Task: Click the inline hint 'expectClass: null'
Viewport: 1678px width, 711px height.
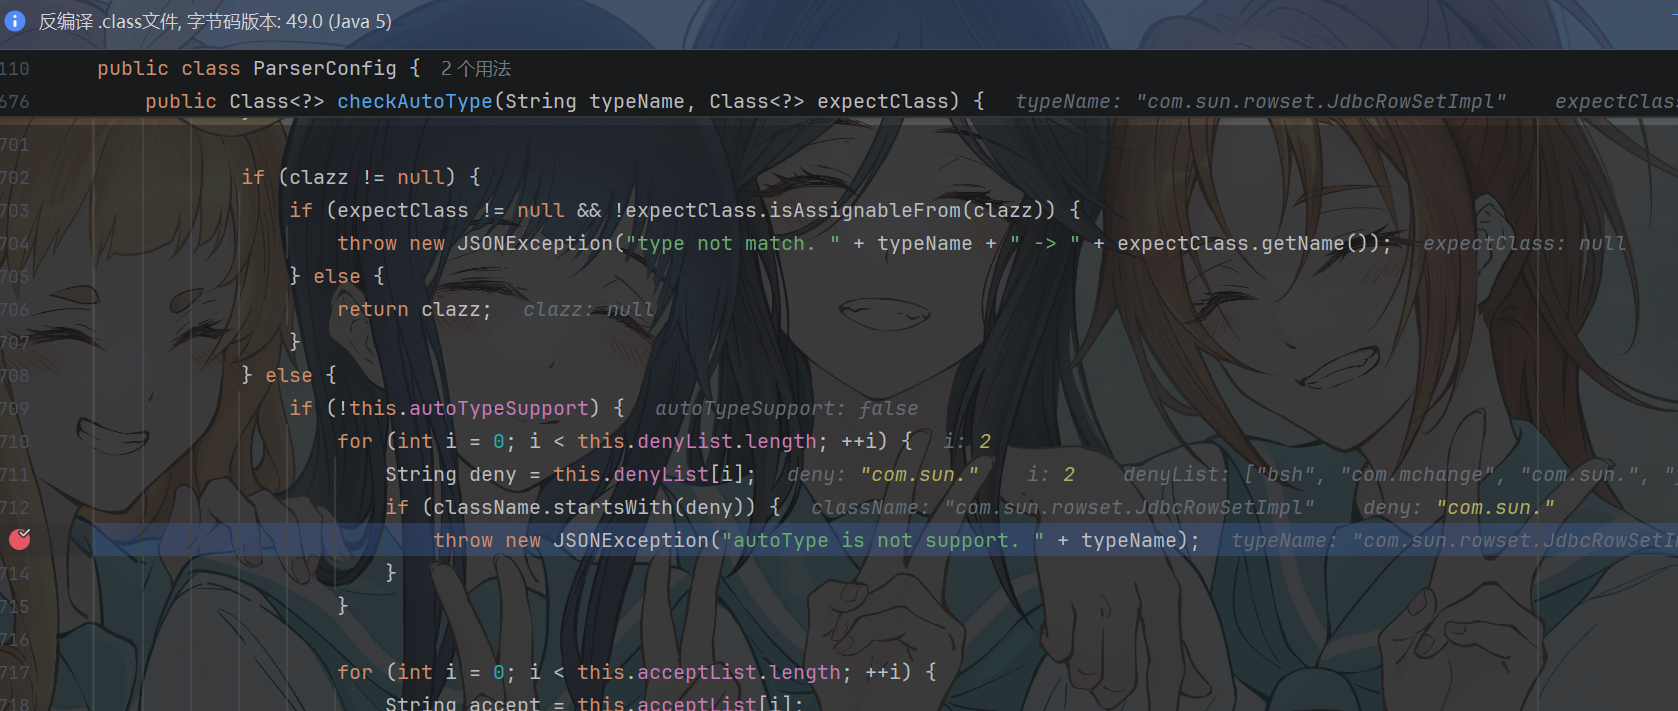Action: point(1524,243)
